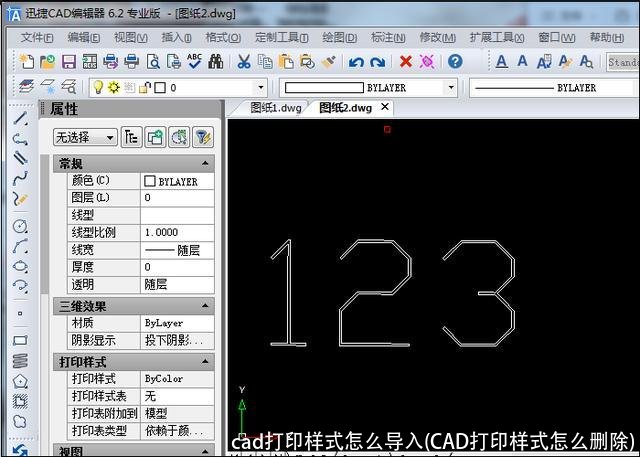
Task: Collapse the 视图 section
Action: tap(205, 451)
